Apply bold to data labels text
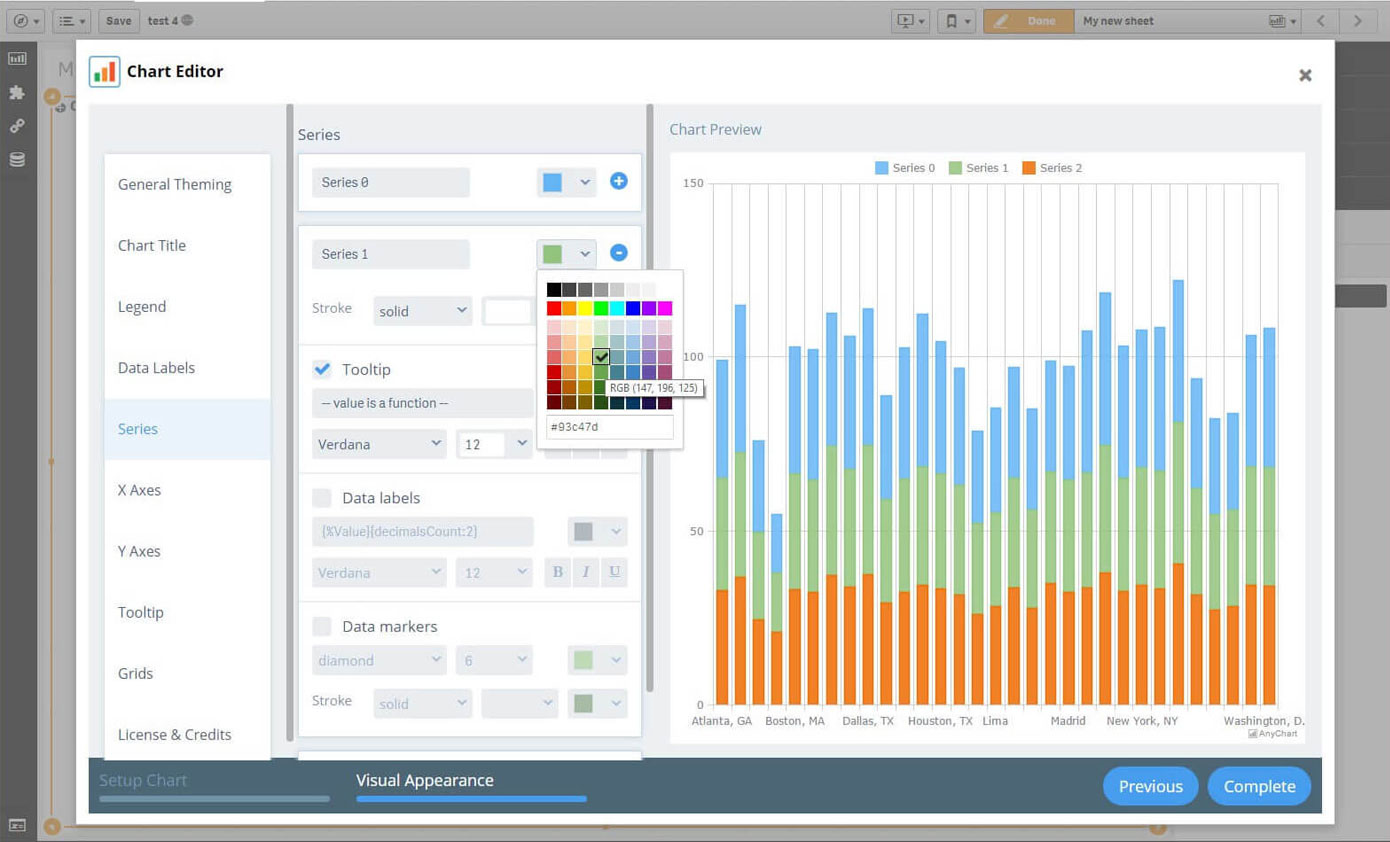 (557, 571)
